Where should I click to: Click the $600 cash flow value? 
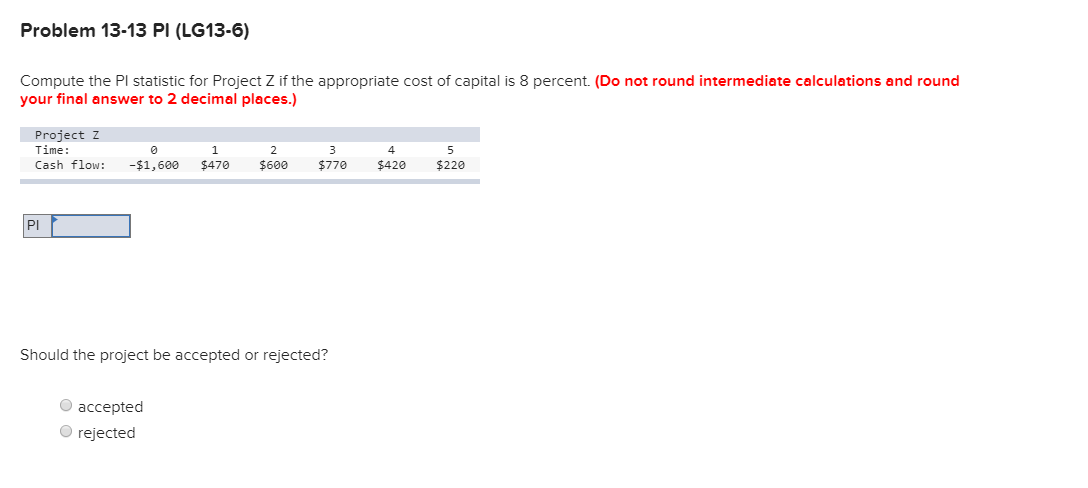pyautogui.click(x=273, y=165)
